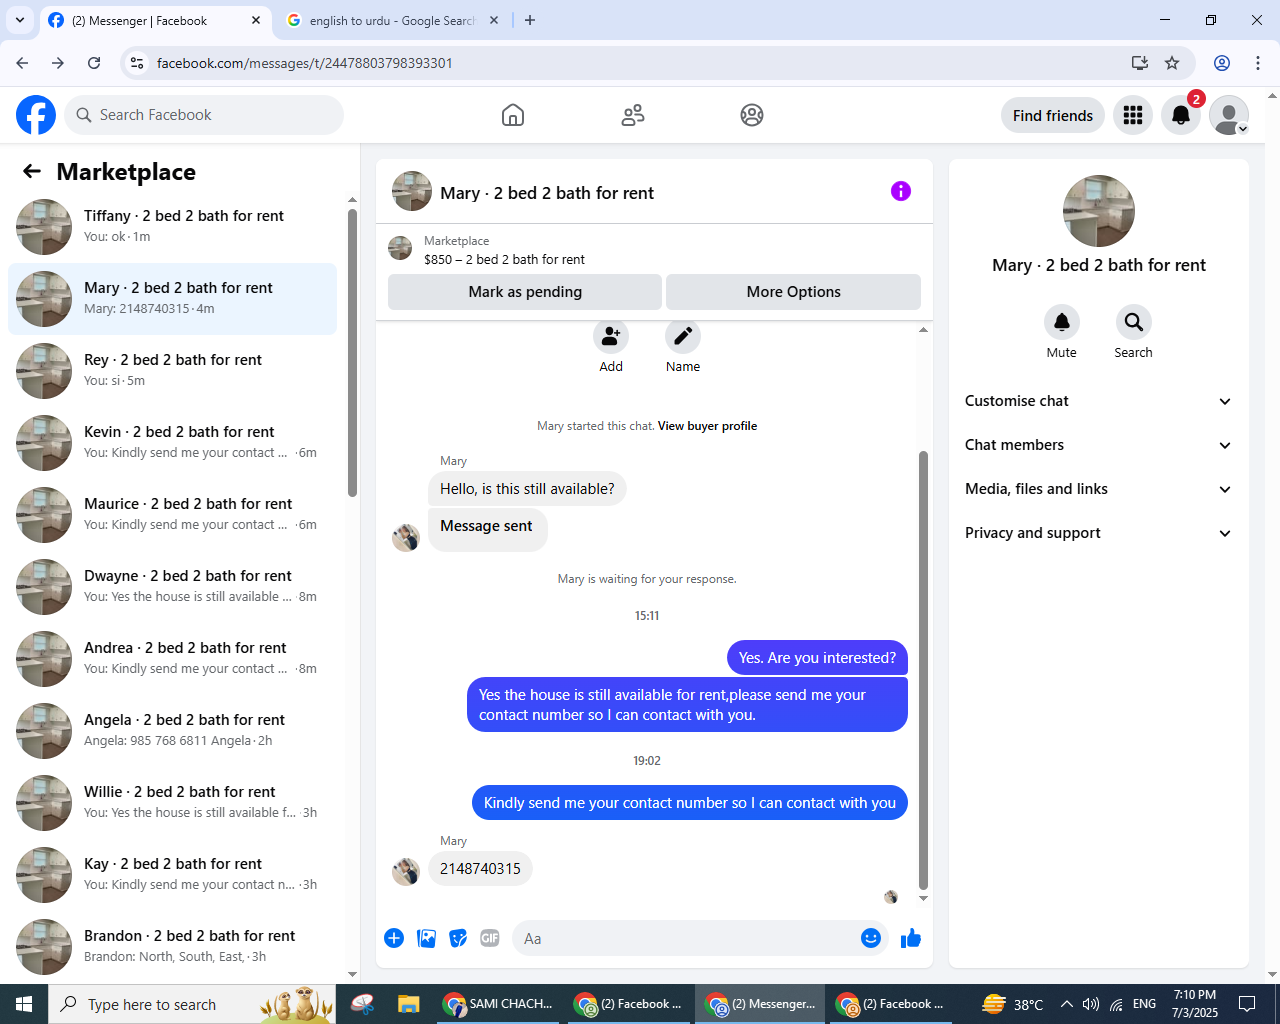
Task: Open more actions plus icon in composer
Action: 394,938
